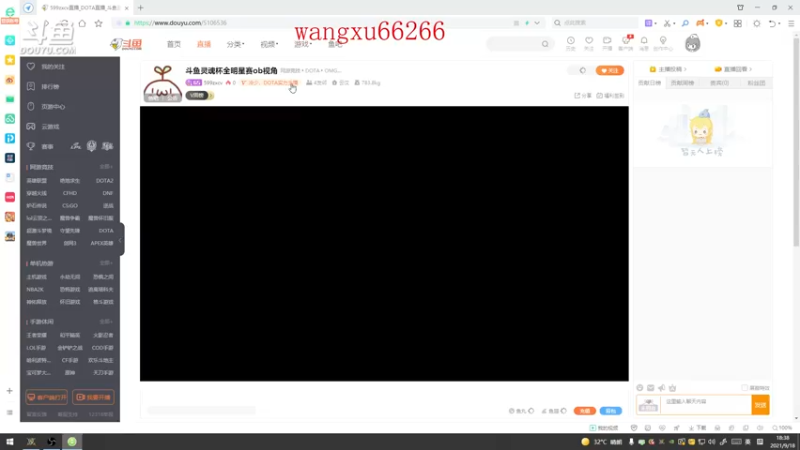The image size is (800, 450).
Task: Expand 全部 in 手游休闲 section
Action: tap(106, 322)
